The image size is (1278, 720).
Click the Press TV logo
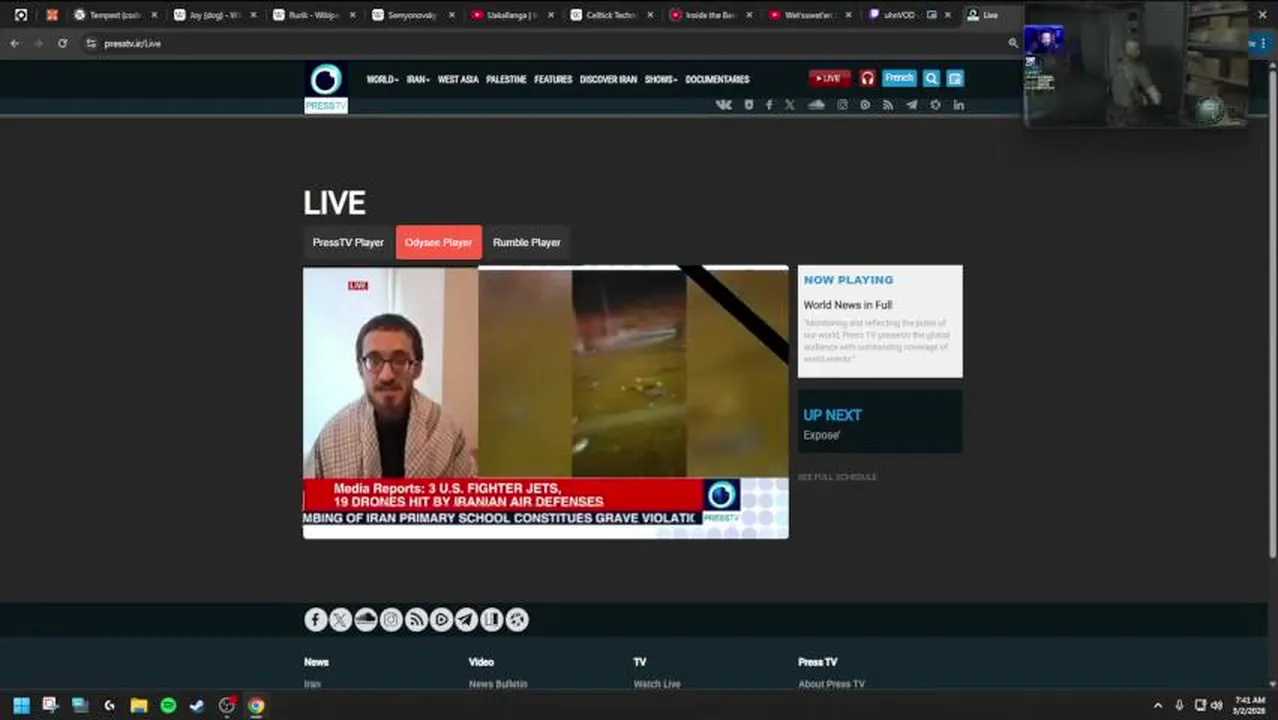point(326,88)
